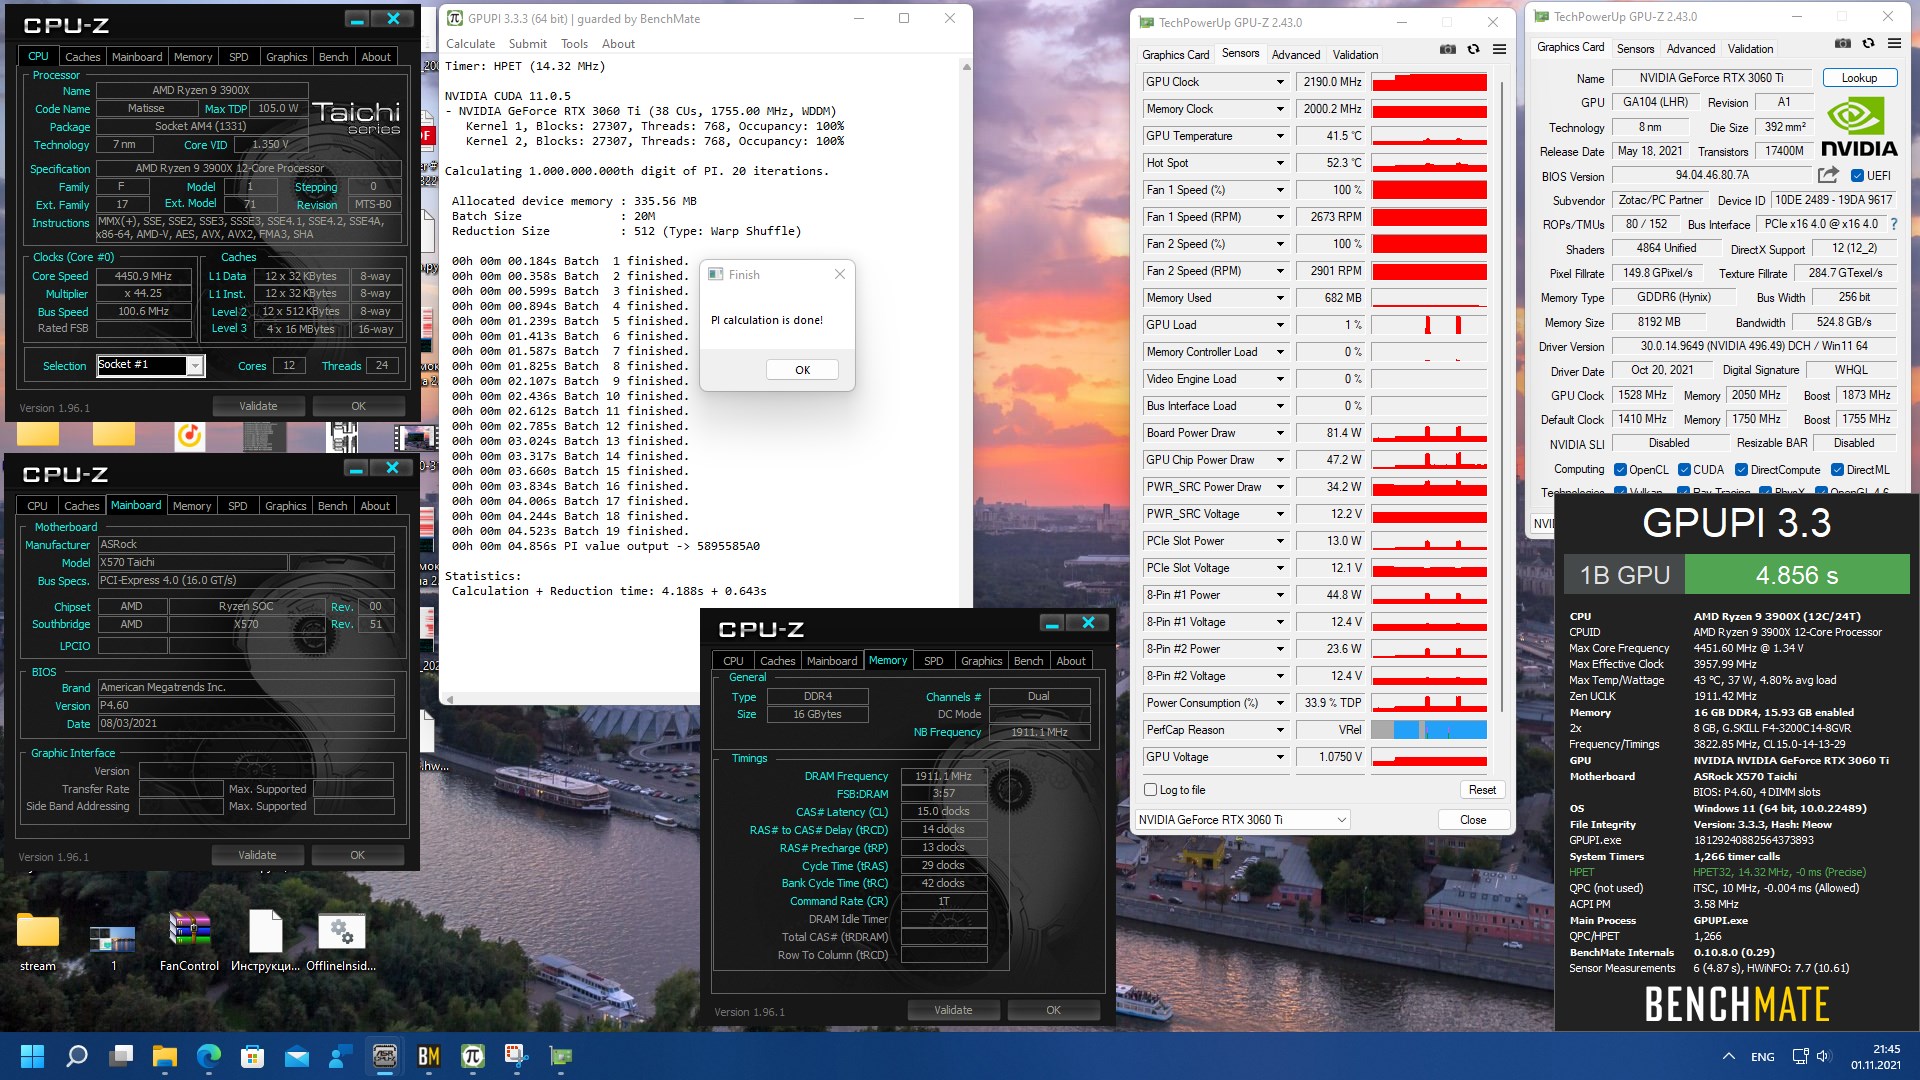Enable Log to file checkbox
Screen dimensions: 1920x1080
tap(1150, 790)
